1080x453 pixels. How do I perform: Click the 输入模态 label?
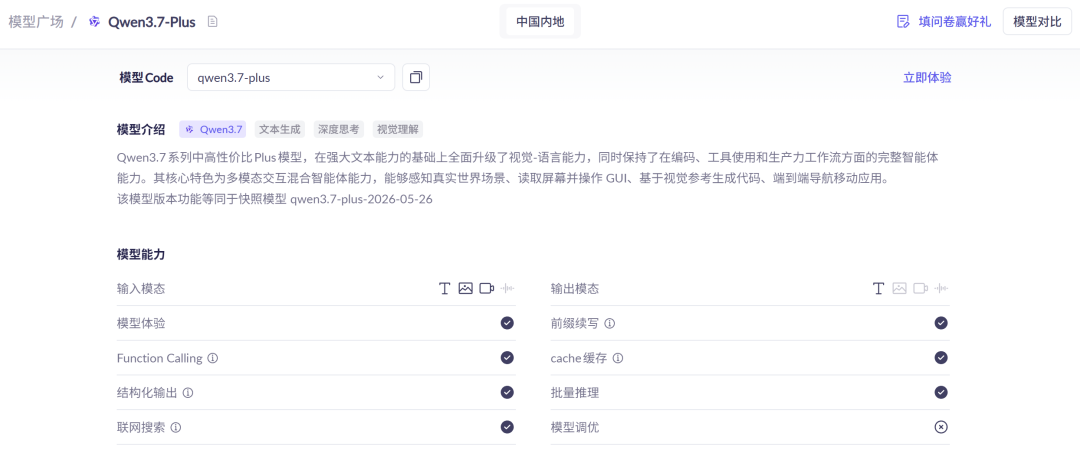point(141,288)
